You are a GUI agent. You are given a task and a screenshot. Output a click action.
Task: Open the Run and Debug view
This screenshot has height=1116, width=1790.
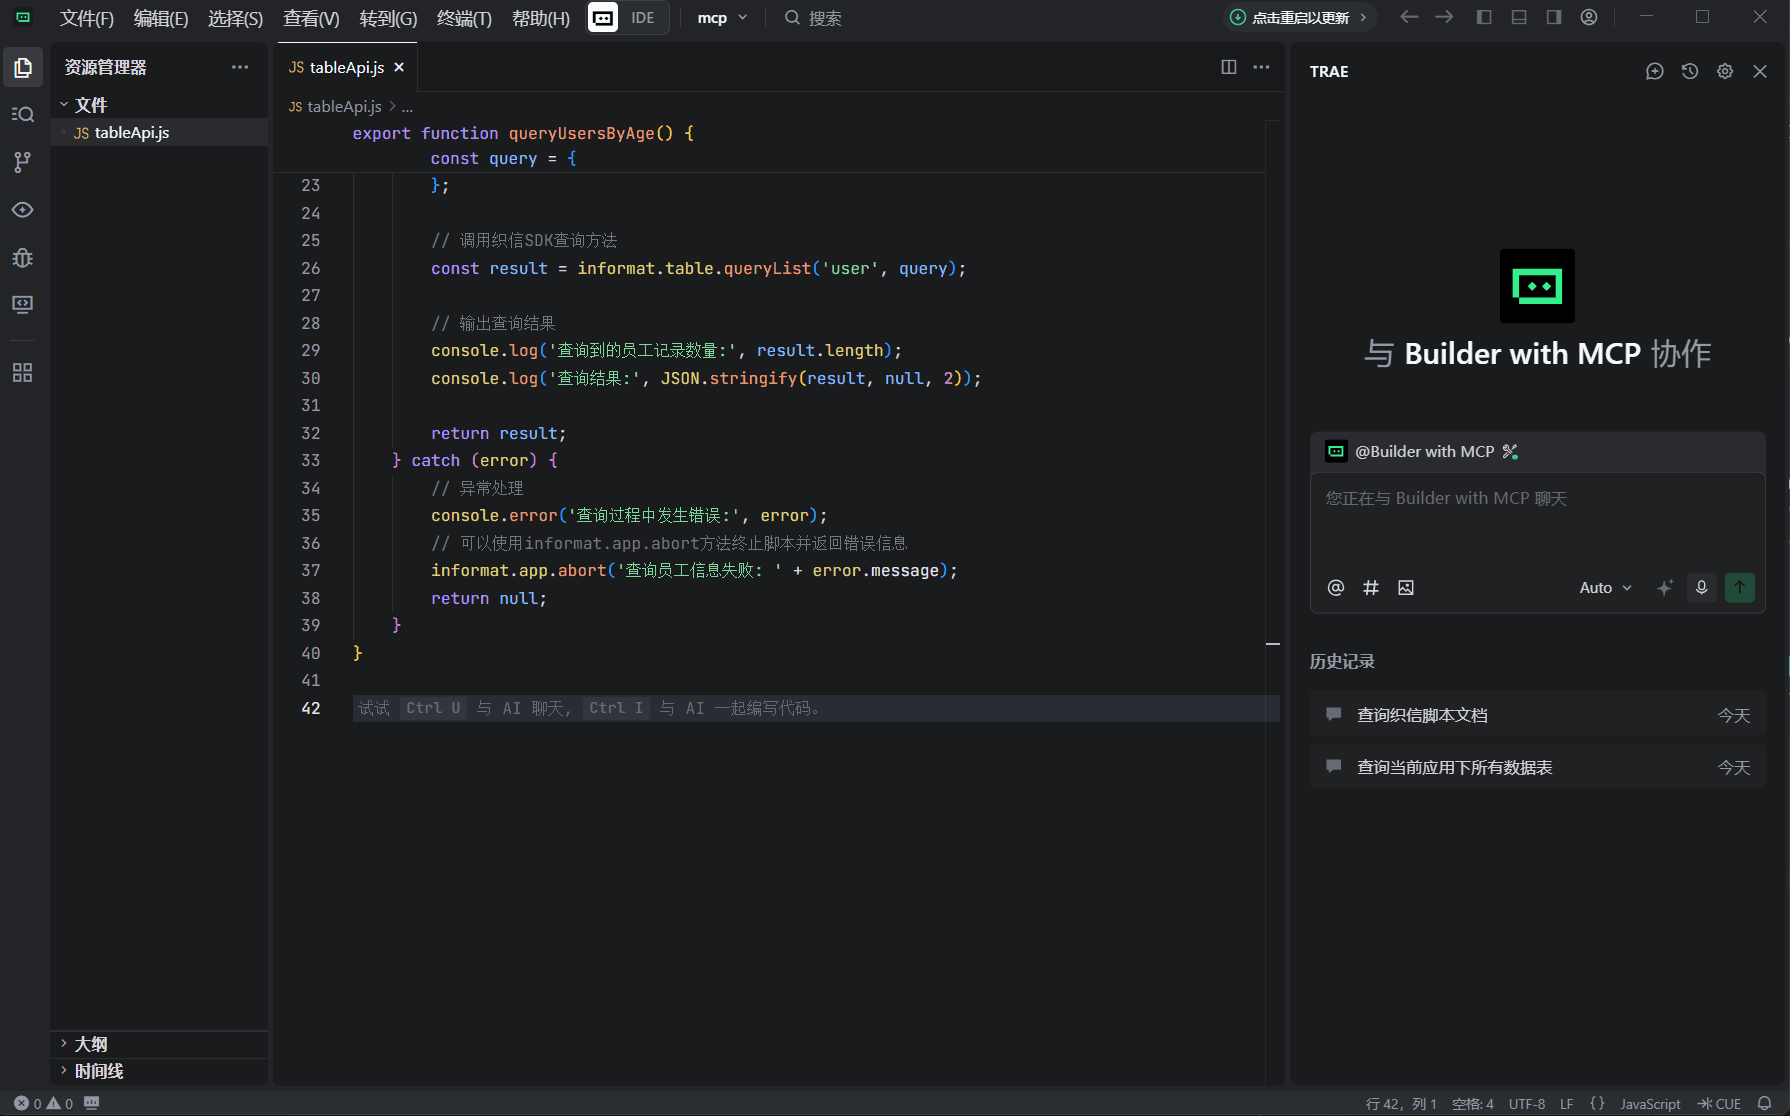[x=22, y=258]
